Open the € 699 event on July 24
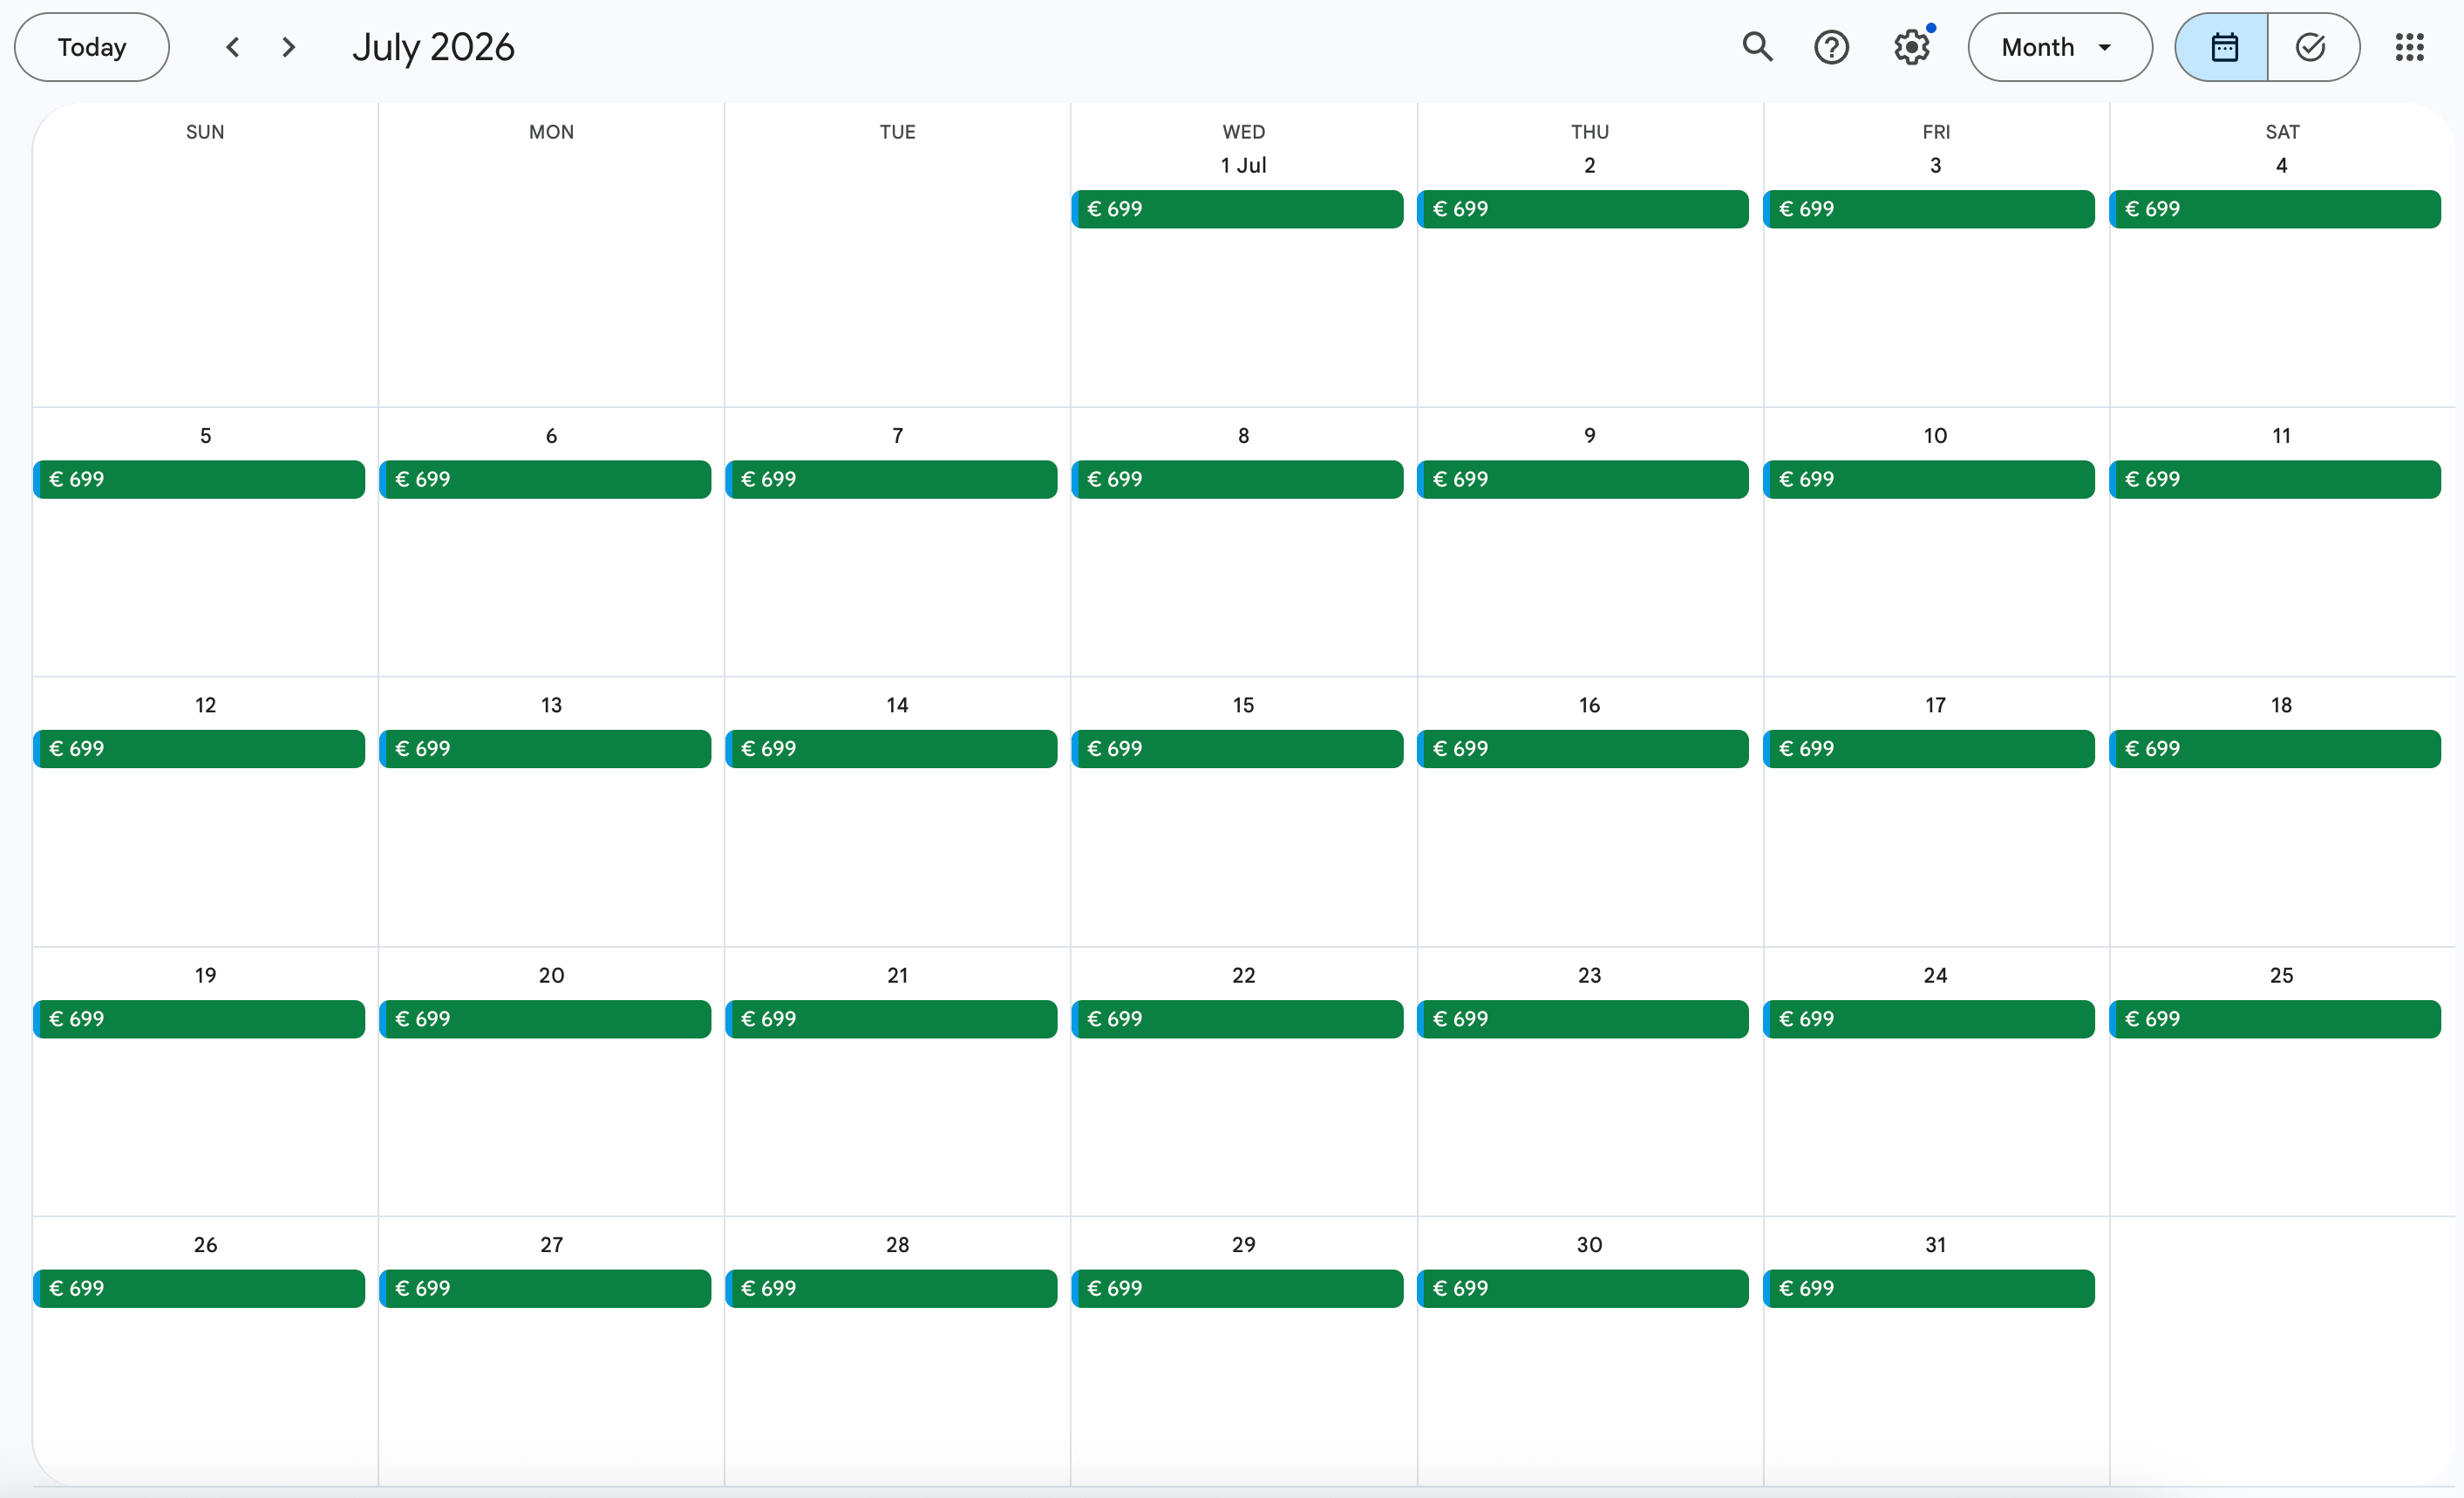The height and width of the screenshot is (1498, 2464). [1929, 1019]
